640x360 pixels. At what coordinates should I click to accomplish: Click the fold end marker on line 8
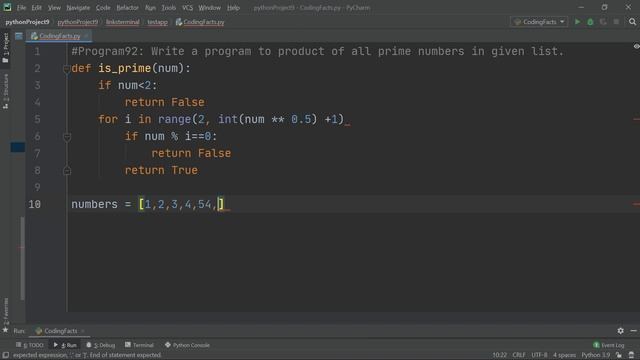coord(67,171)
